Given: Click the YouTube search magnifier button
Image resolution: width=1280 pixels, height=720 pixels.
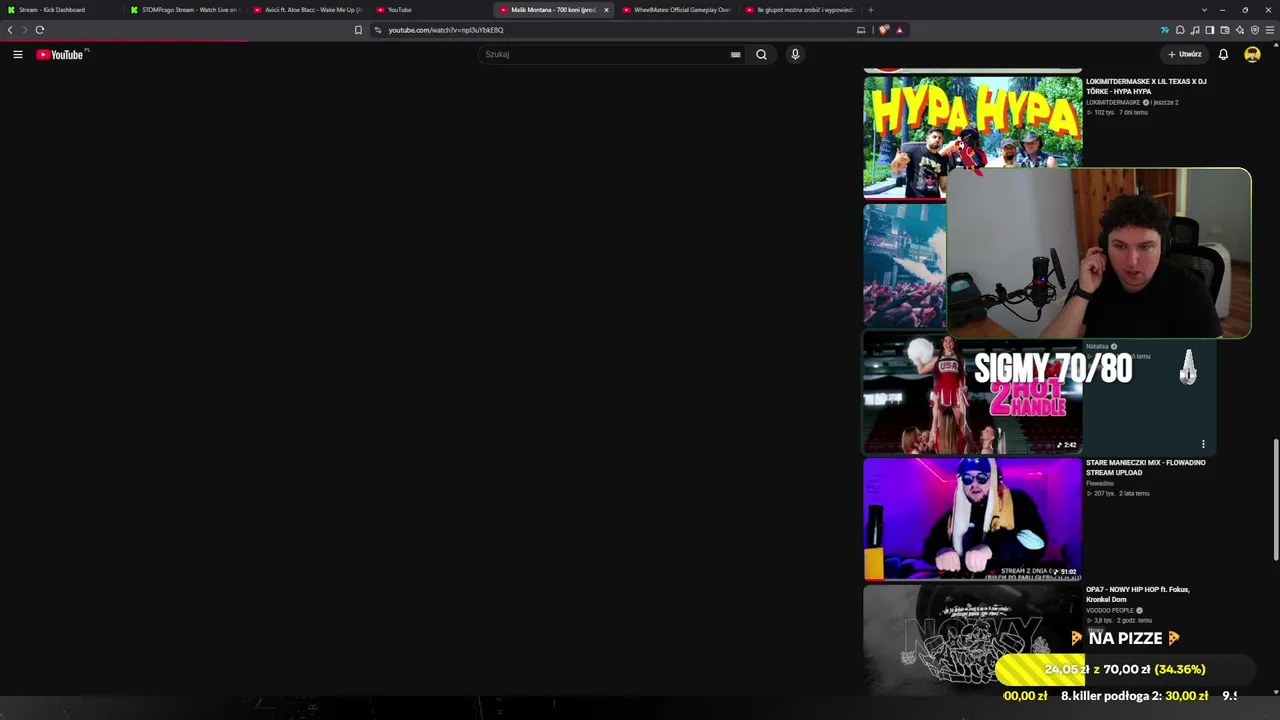Looking at the screenshot, I should (x=761, y=54).
